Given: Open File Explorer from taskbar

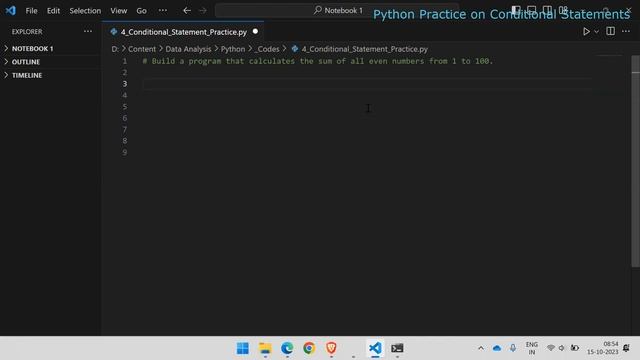Looking at the screenshot, I should pos(265,348).
